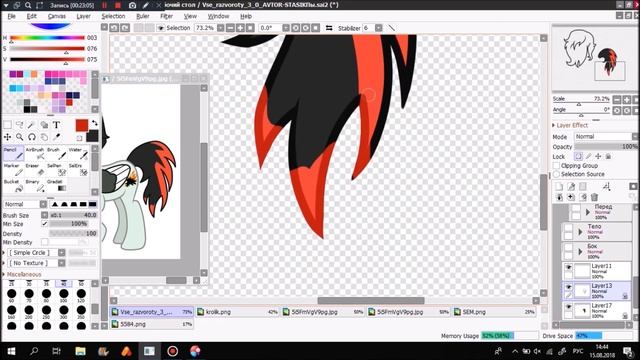640x360 pixels.
Task: Create a new layer with the blank page icon
Action: coord(559,187)
